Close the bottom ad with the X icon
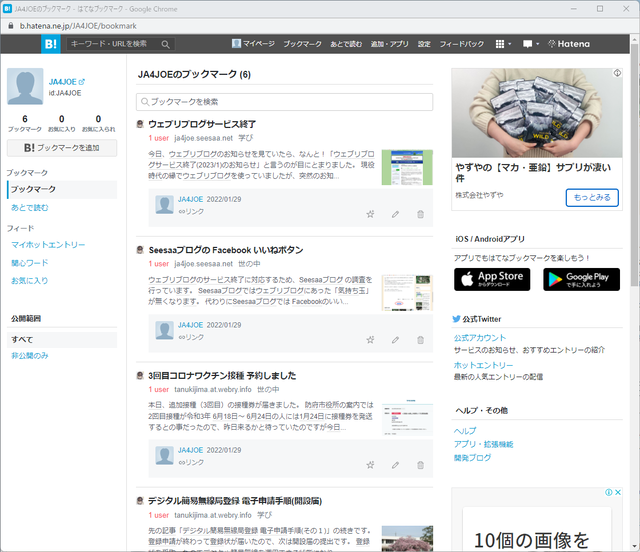Screen dimensions: 640x552 (x=618, y=492)
